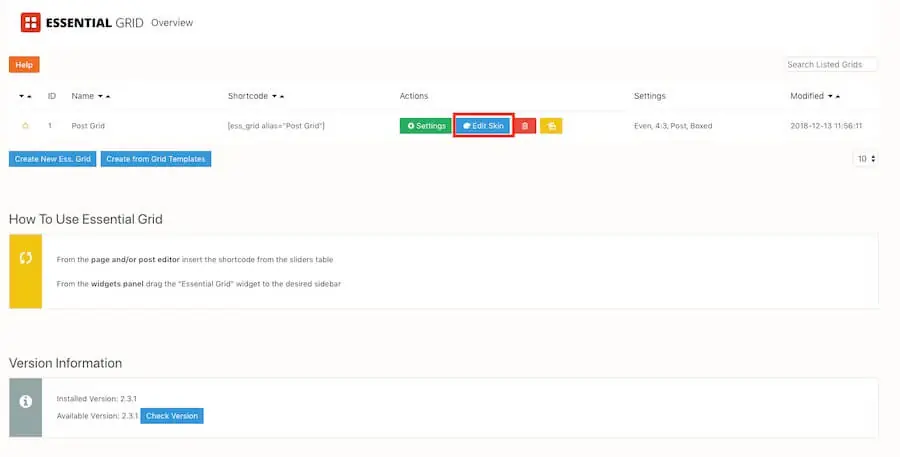Click settings summary Even, 4:3, Post, Boxed
The width and height of the screenshot is (900, 457).
coord(673,126)
